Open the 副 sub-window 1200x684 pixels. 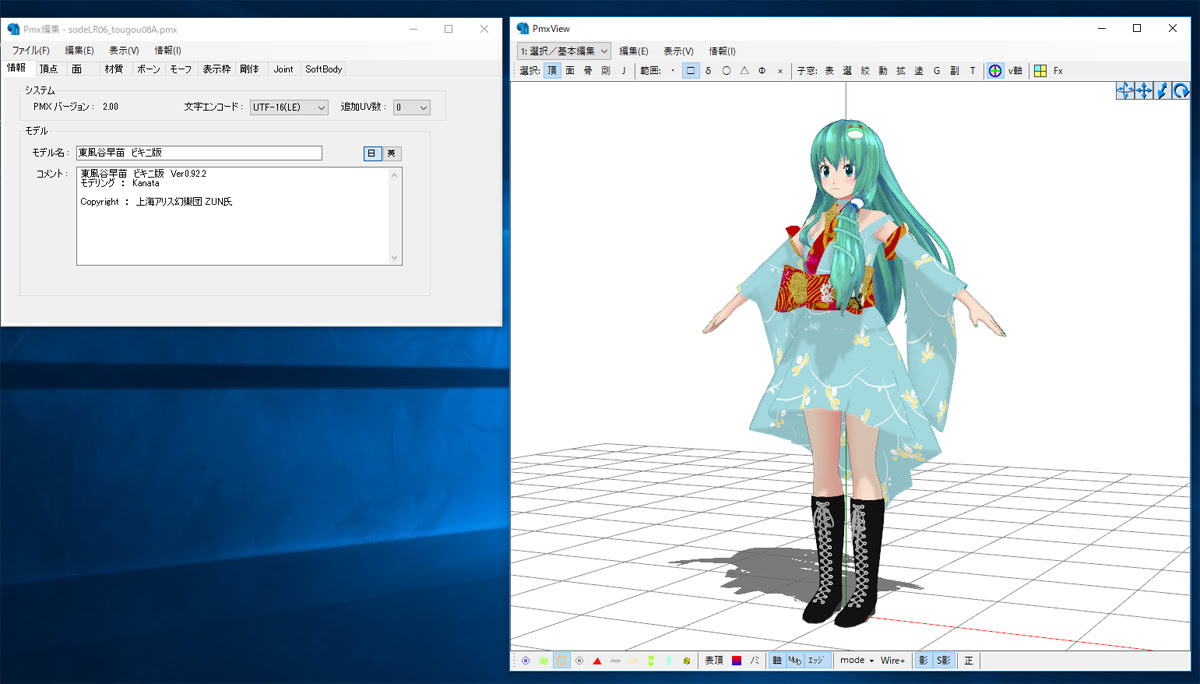pos(955,71)
